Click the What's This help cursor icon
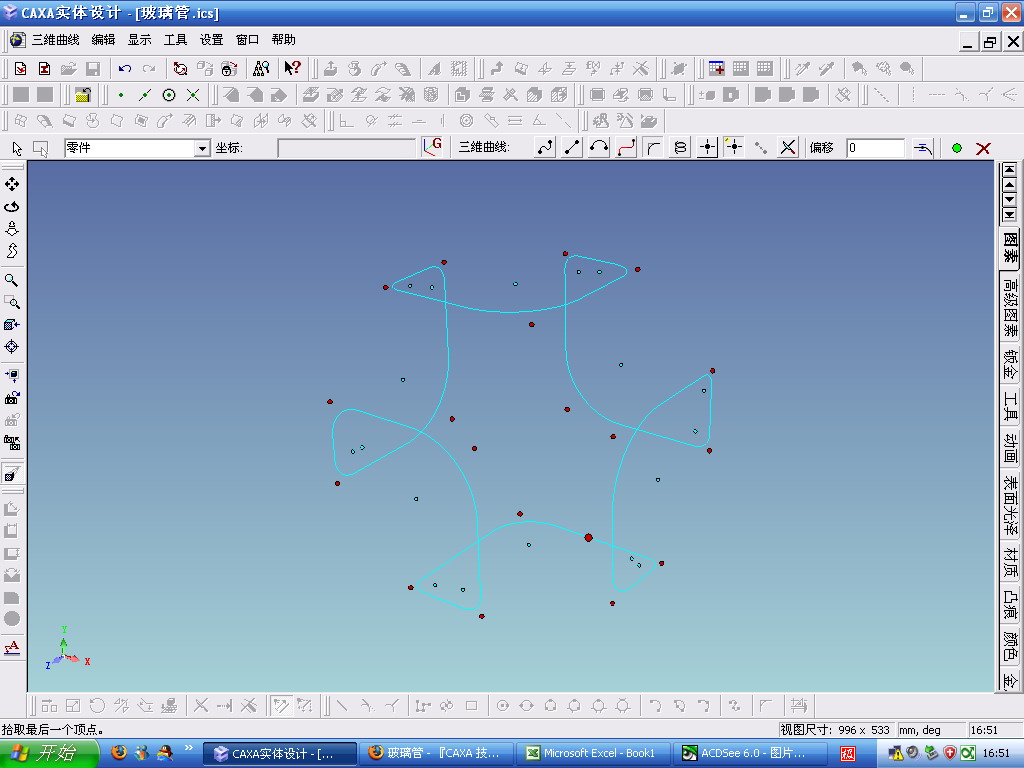Image resolution: width=1024 pixels, height=768 pixels. pyautogui.click(x=292, y=68)
